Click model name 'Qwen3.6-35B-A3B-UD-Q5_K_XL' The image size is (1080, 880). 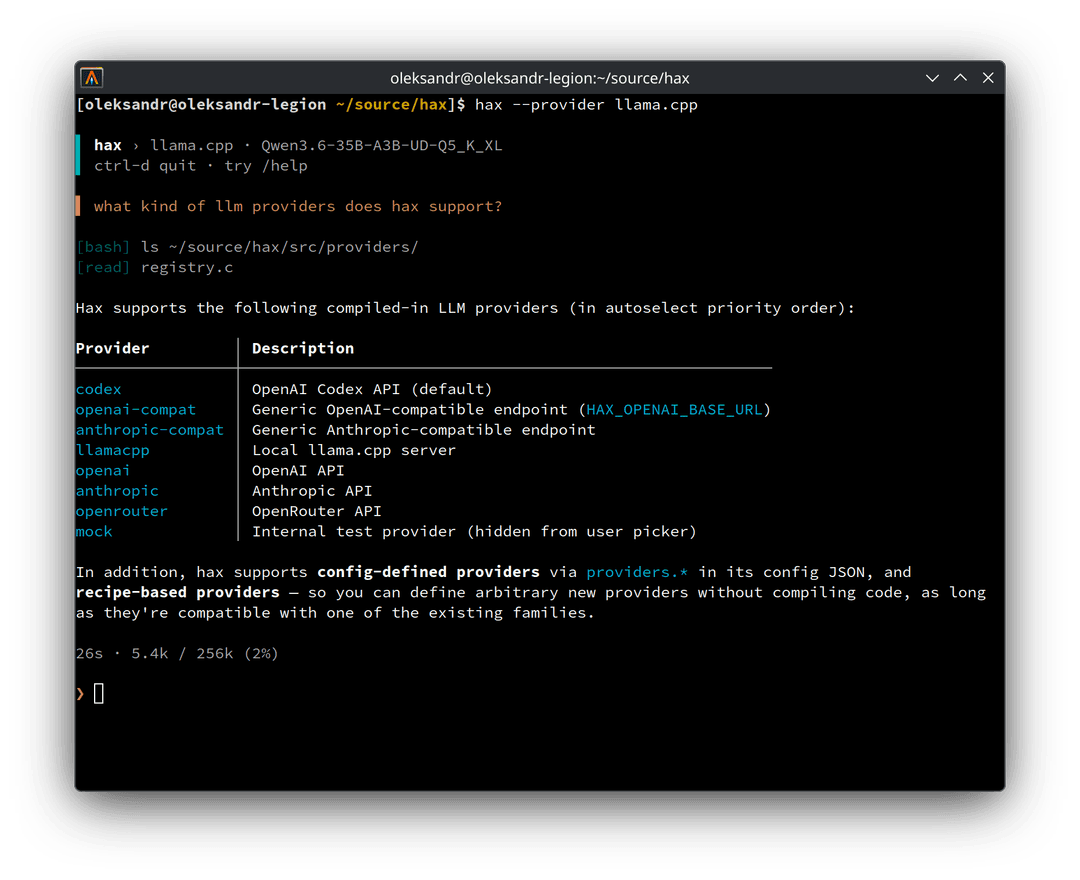(x=381, y=145)
